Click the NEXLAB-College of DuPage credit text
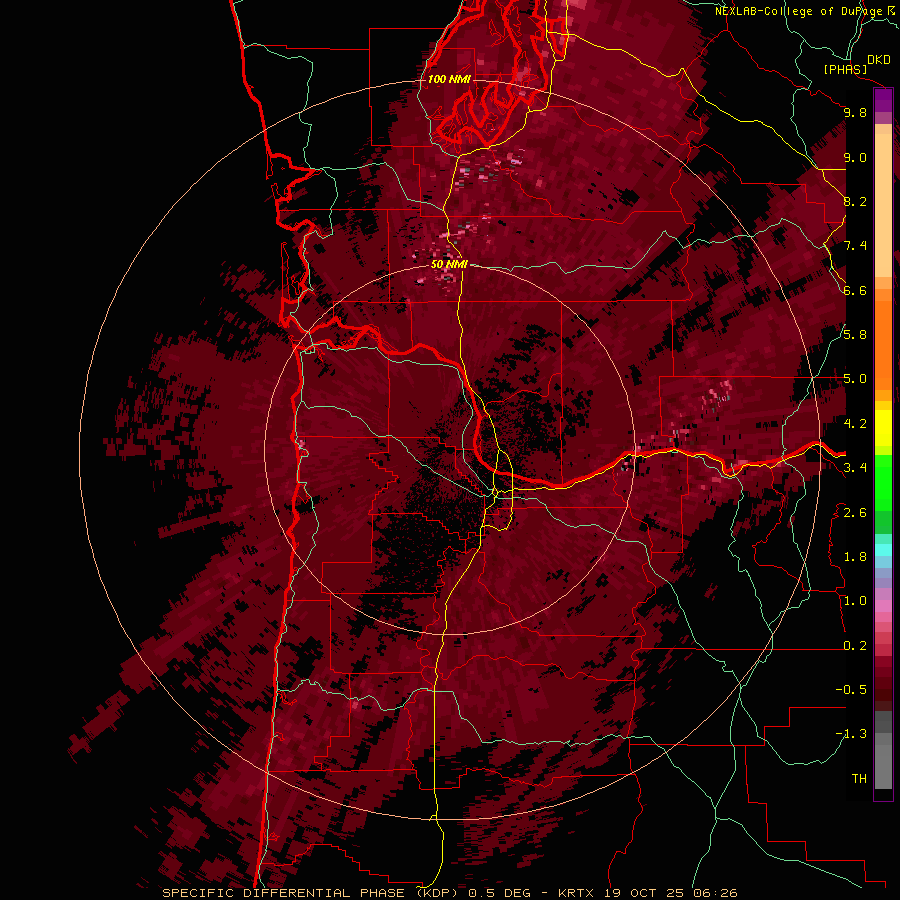Viewport: 900px width, 900px height. point(798,11)
